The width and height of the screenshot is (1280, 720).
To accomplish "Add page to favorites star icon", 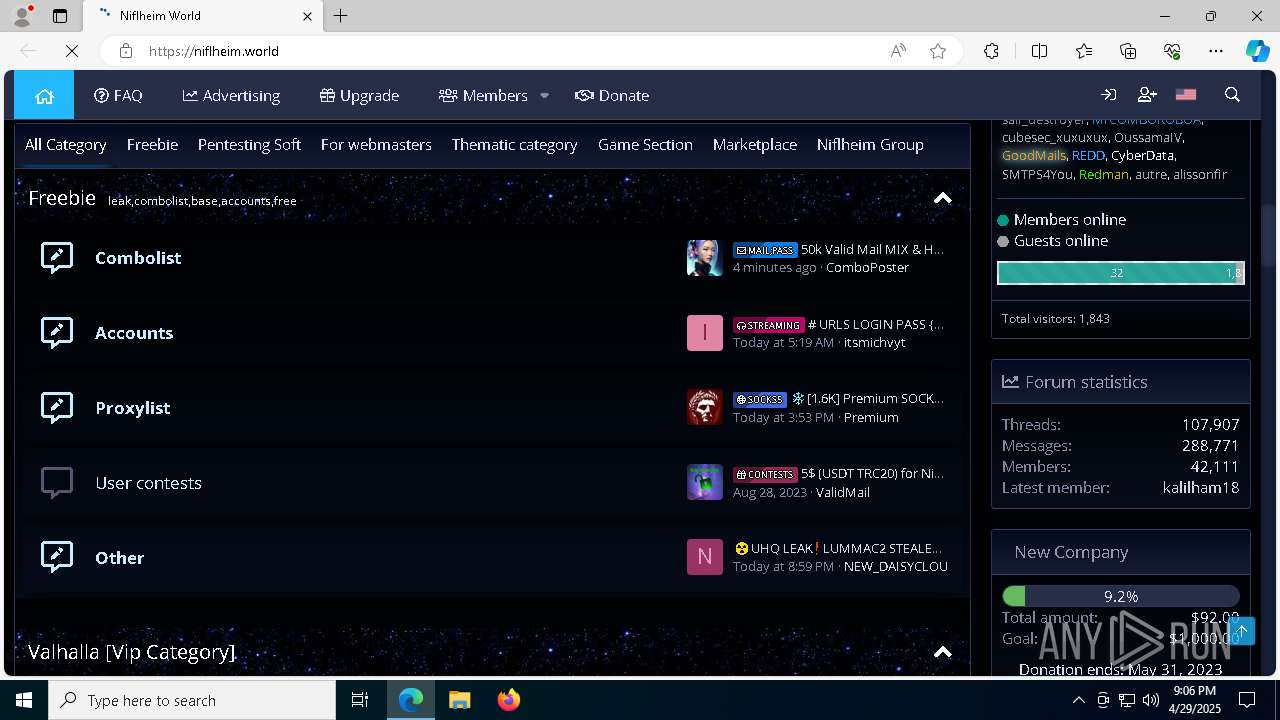I will tap(937, 51).
